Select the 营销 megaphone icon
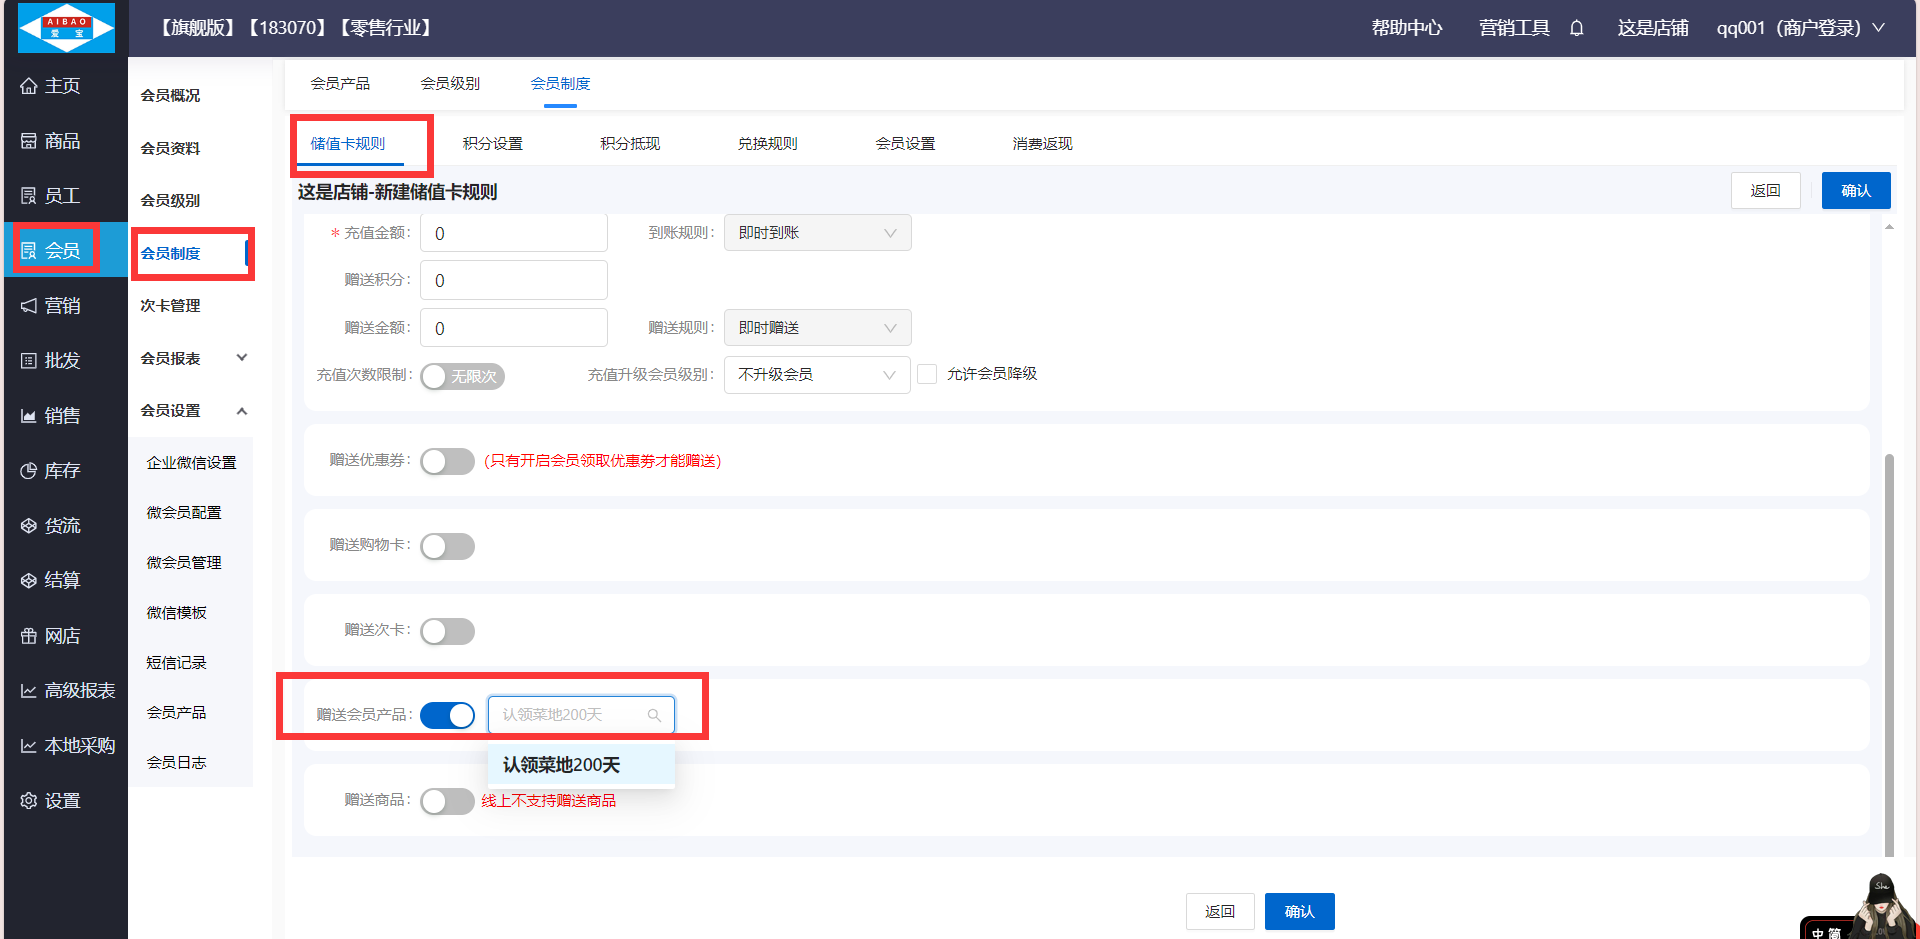1920x939 pixels. pyautogui.click(x=29, y=306)
